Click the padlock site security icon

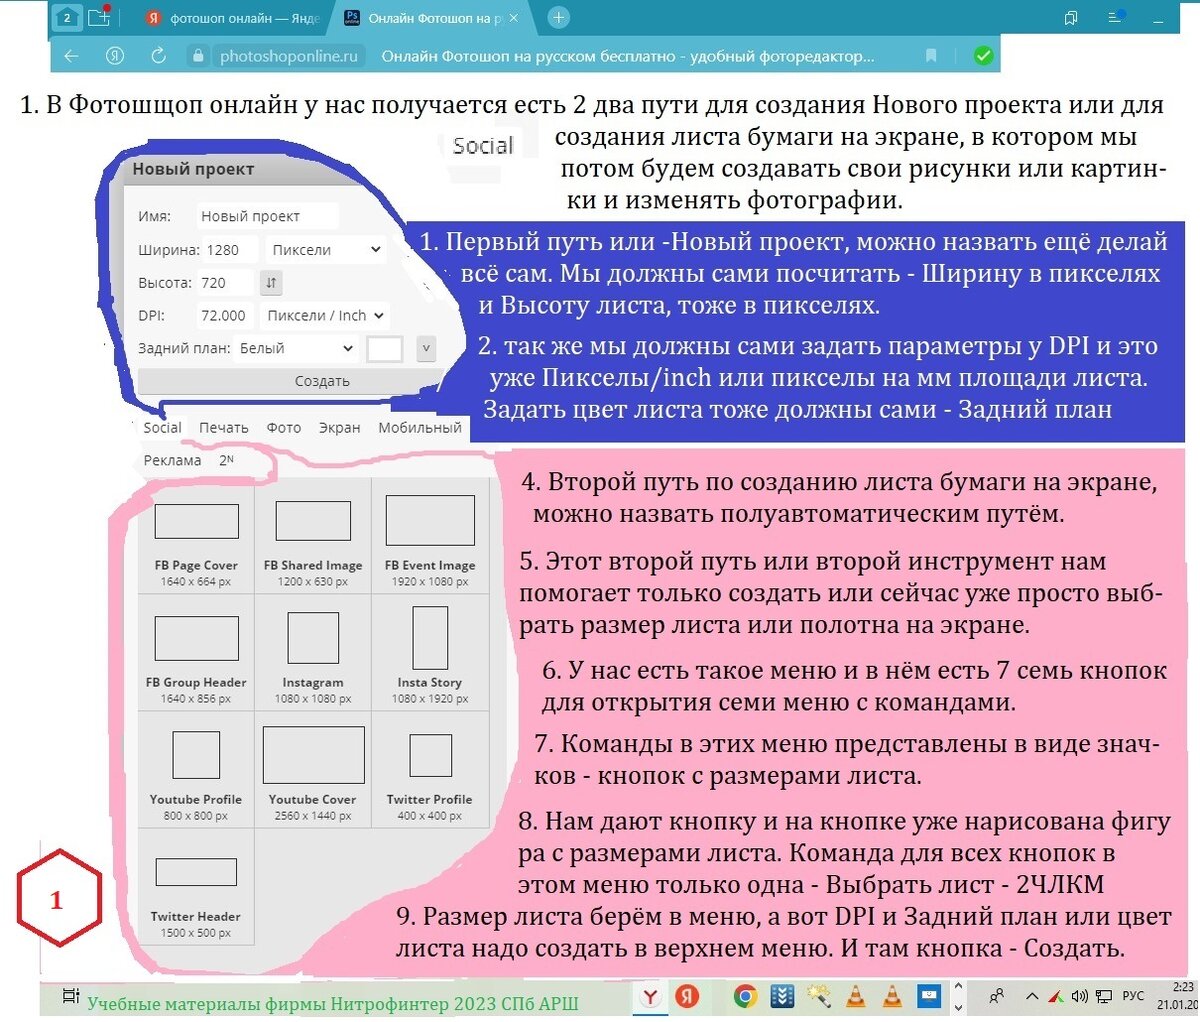pos(198,56)
